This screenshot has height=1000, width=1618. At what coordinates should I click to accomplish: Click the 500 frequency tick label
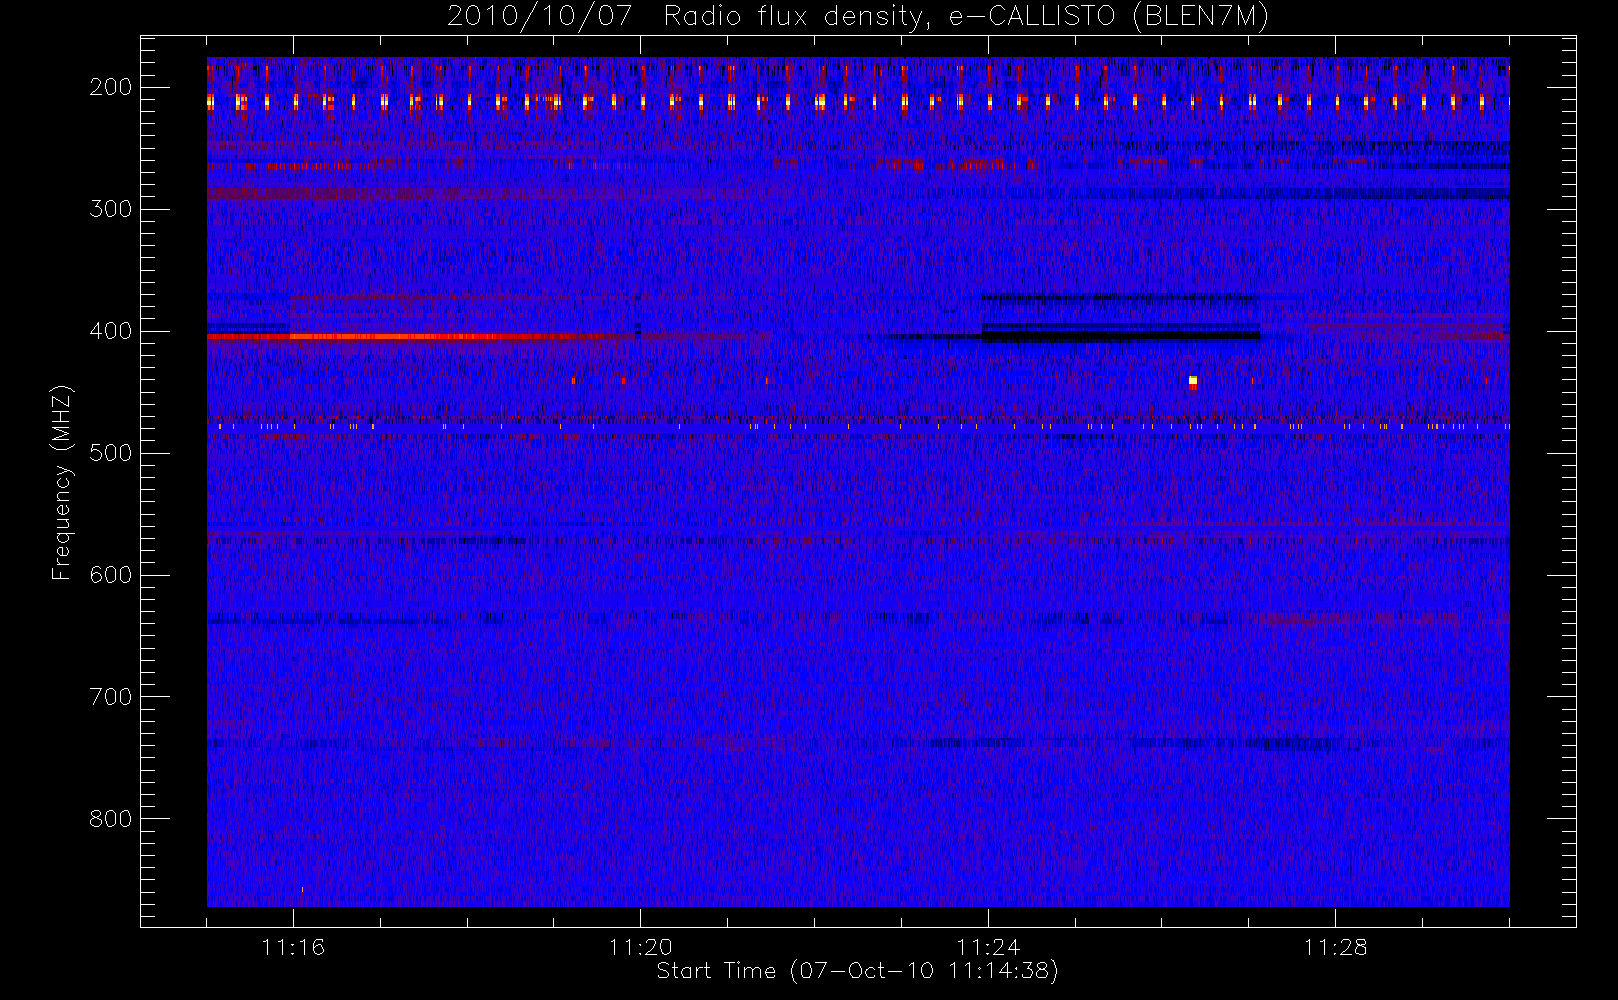(110, 453)
